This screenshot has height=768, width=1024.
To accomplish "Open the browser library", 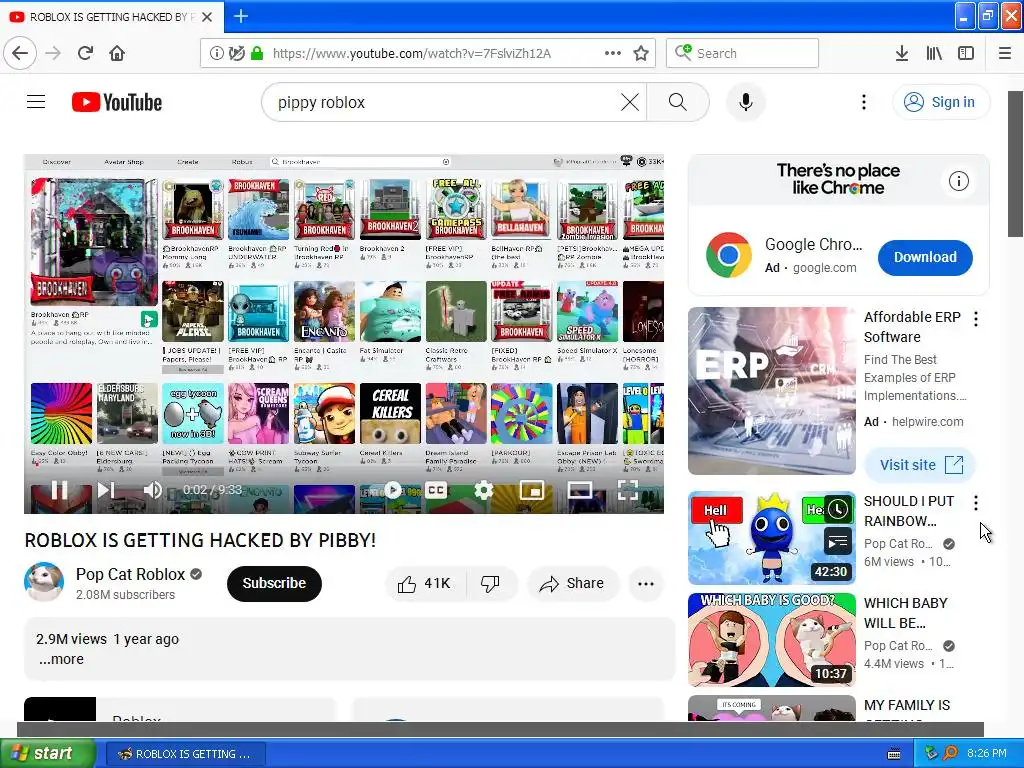I will click(x=934, y=54).
